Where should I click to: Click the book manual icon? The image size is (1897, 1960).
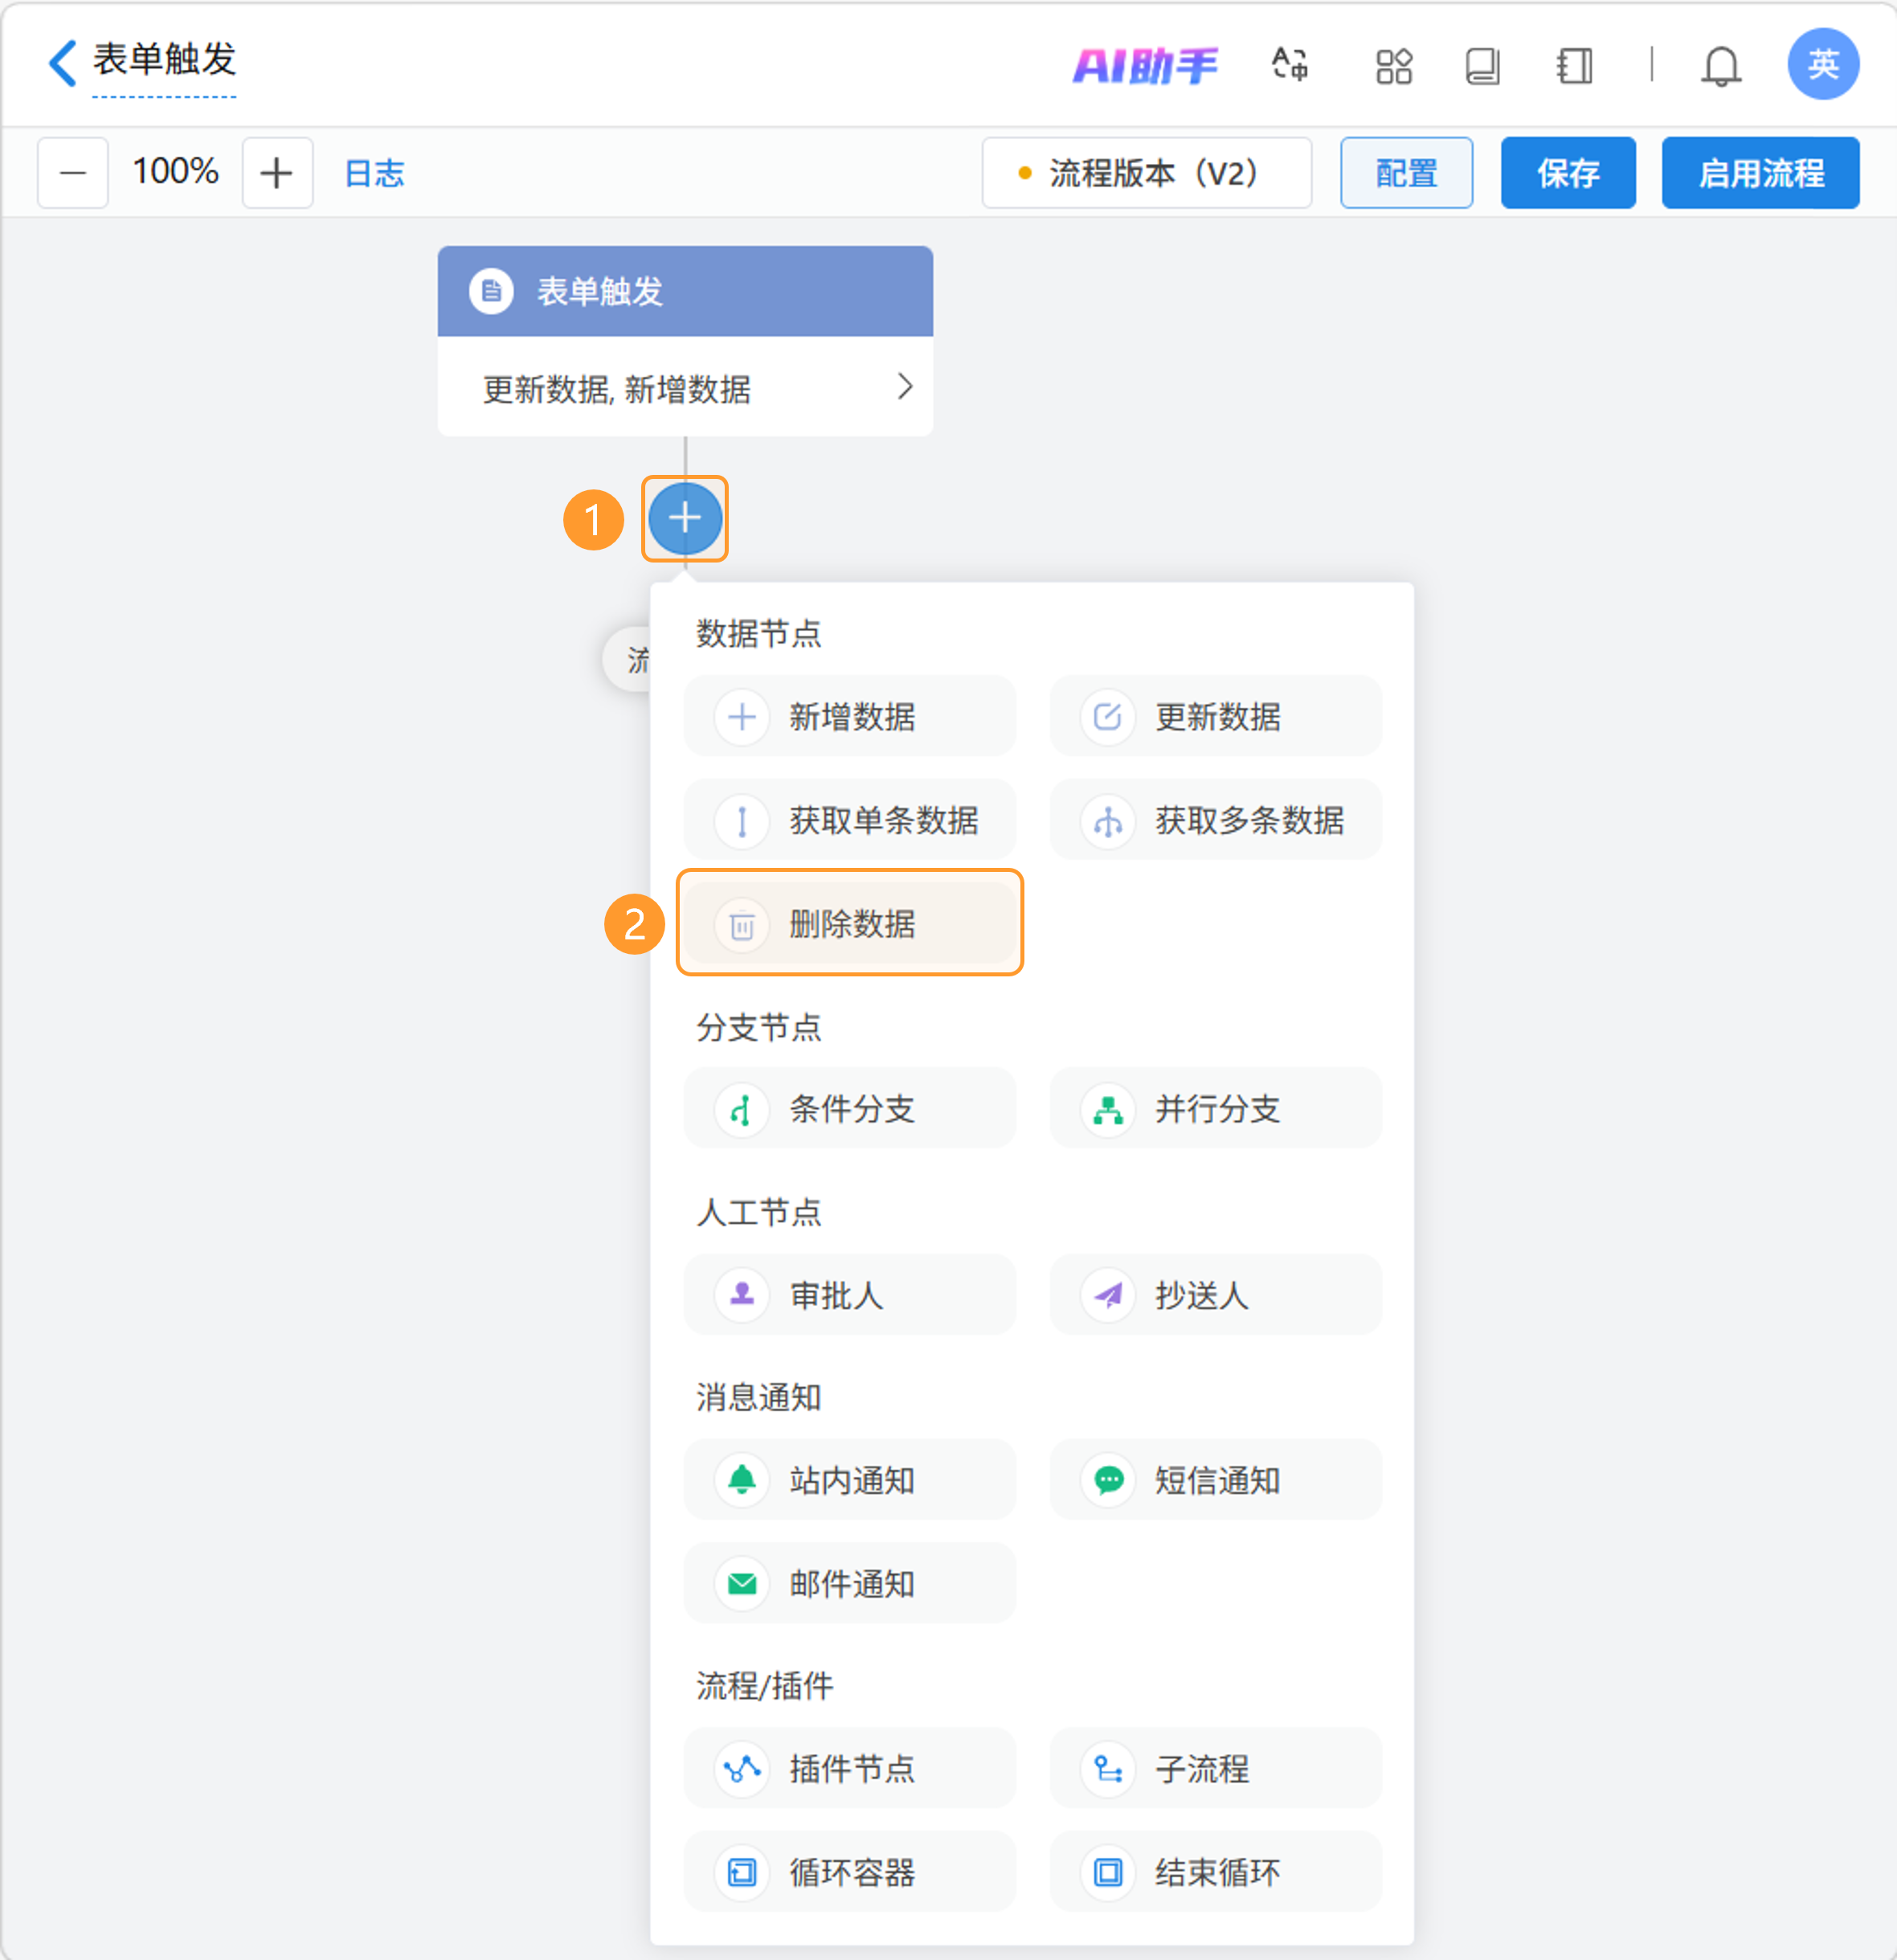click(x=1482, y=66)
